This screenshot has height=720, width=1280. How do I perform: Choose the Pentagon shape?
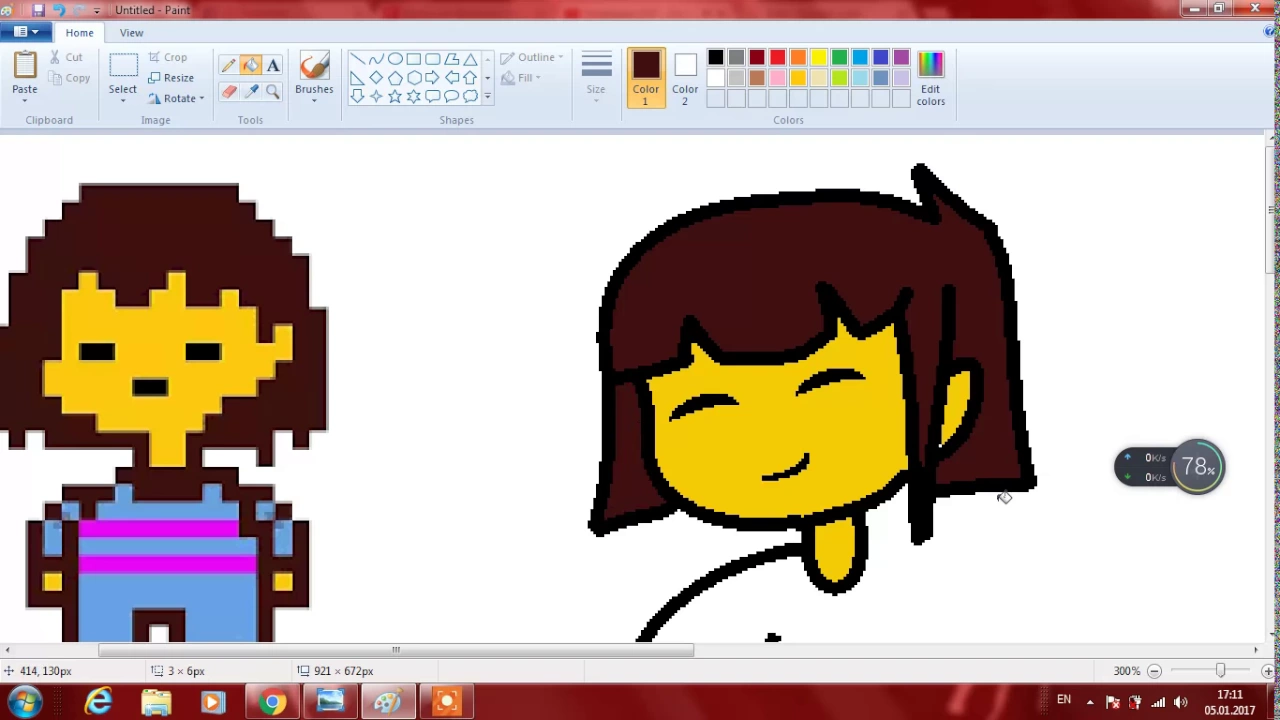395,78
